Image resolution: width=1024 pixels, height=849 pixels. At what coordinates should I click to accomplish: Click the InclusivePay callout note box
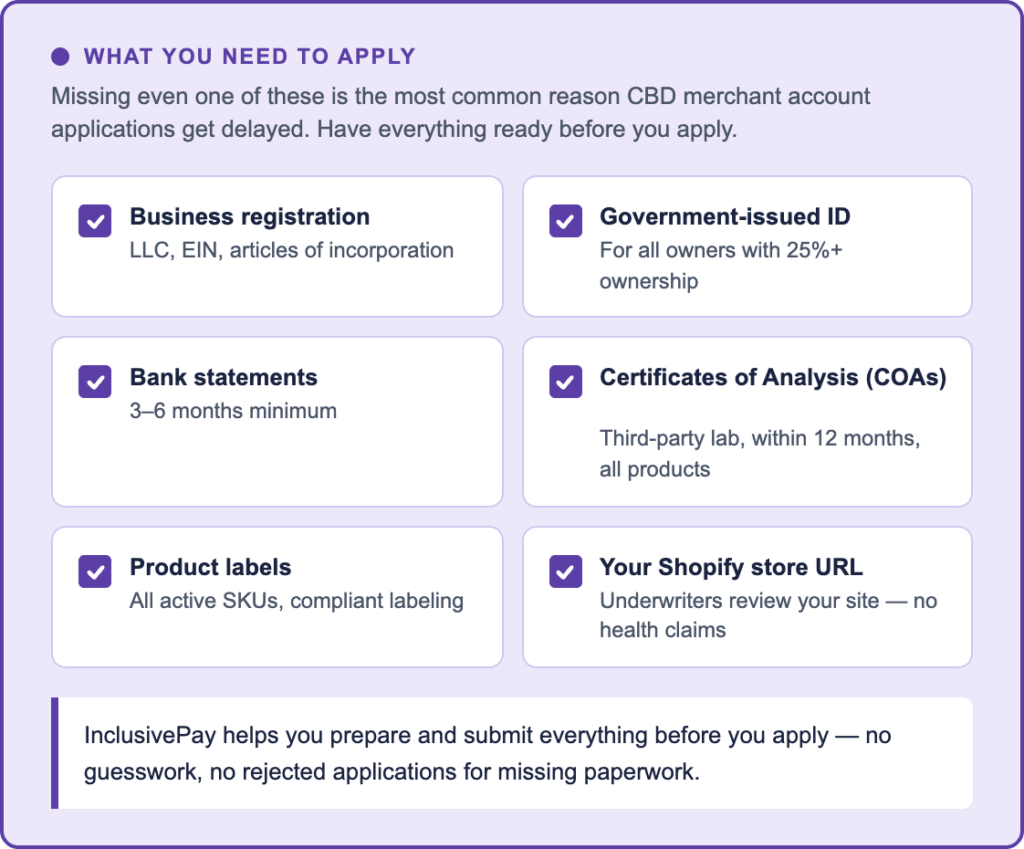pyautogui.click(x=512, y=753)
